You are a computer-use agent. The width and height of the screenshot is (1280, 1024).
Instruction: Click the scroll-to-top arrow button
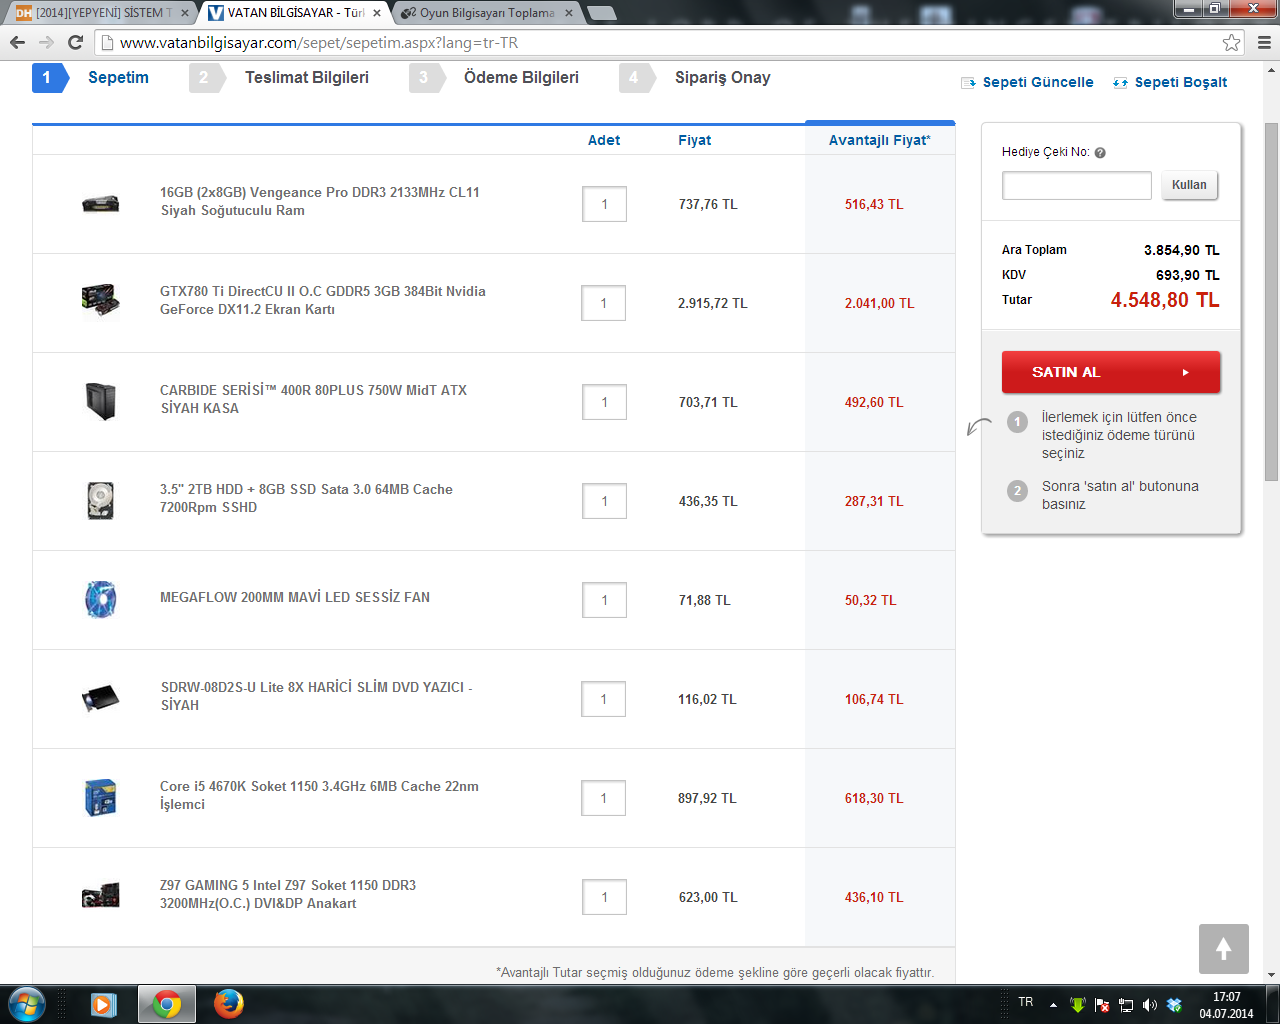click(x=1223, y=948)
